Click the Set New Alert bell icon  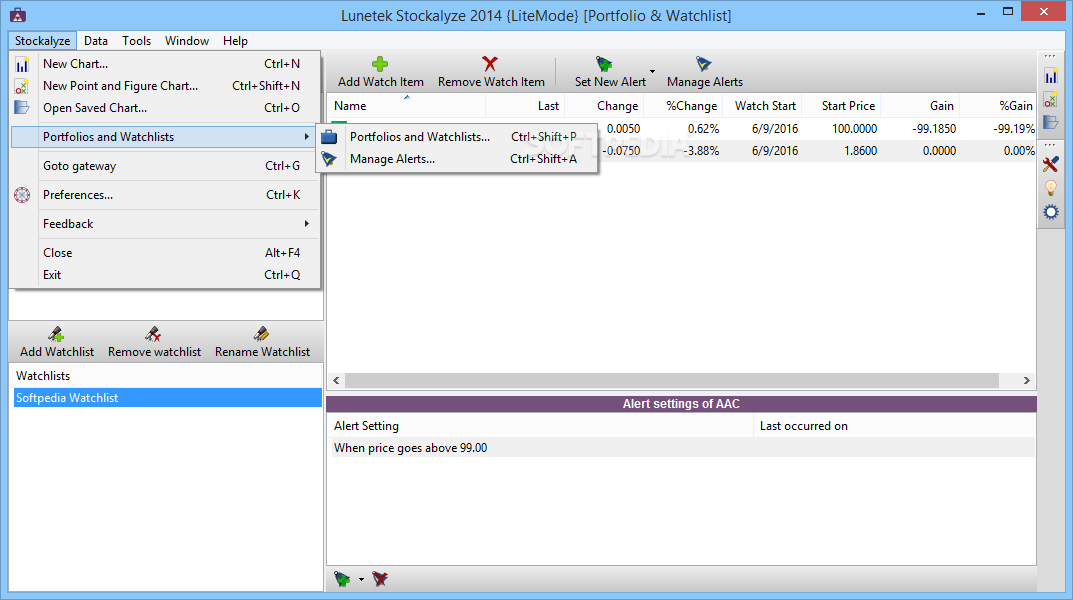[604, 64]
